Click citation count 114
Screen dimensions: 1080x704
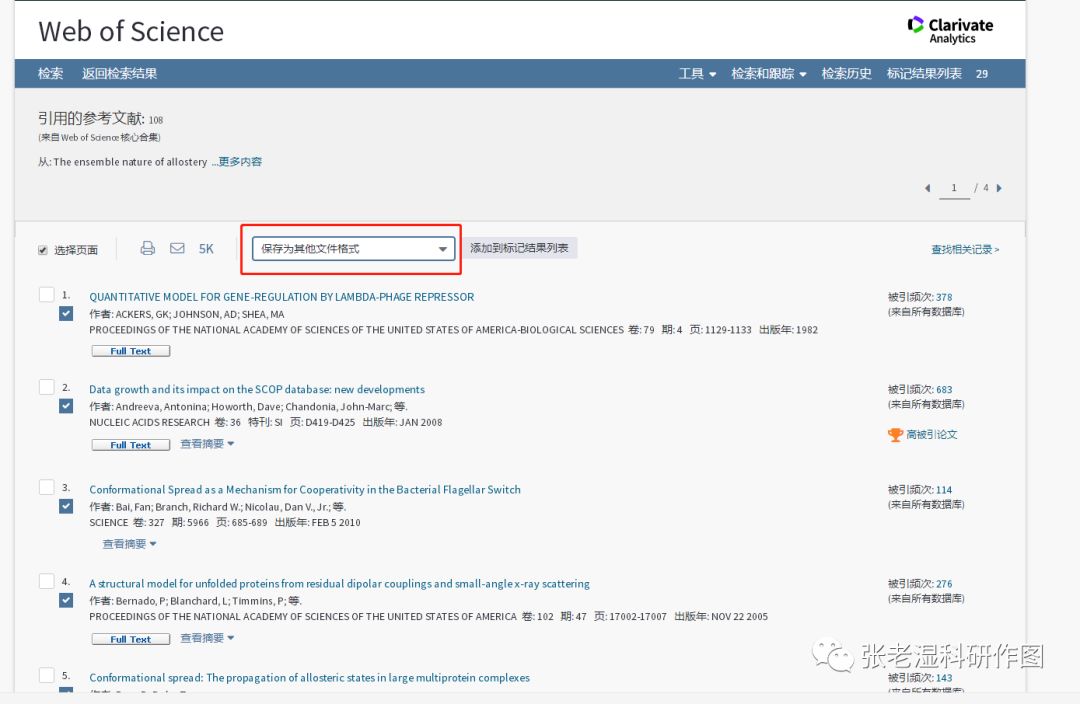click(944, 490)
